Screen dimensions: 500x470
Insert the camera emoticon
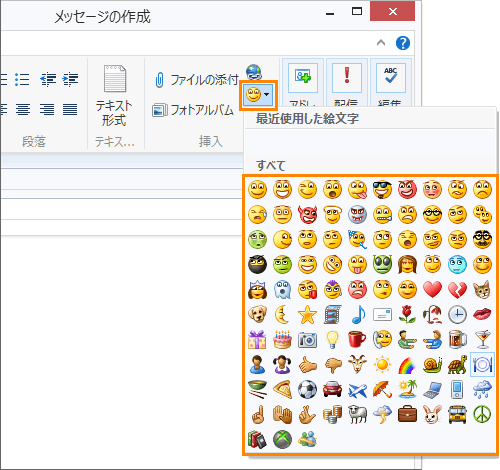307,340
